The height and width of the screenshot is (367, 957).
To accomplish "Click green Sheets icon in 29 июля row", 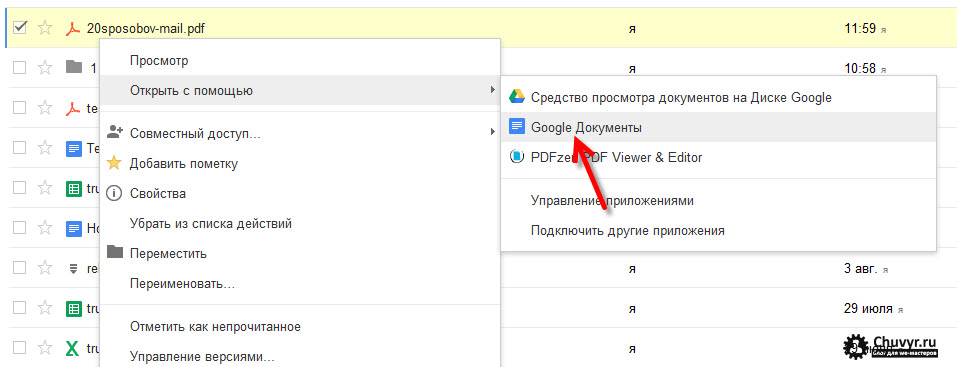I will [x=73, y=308].
